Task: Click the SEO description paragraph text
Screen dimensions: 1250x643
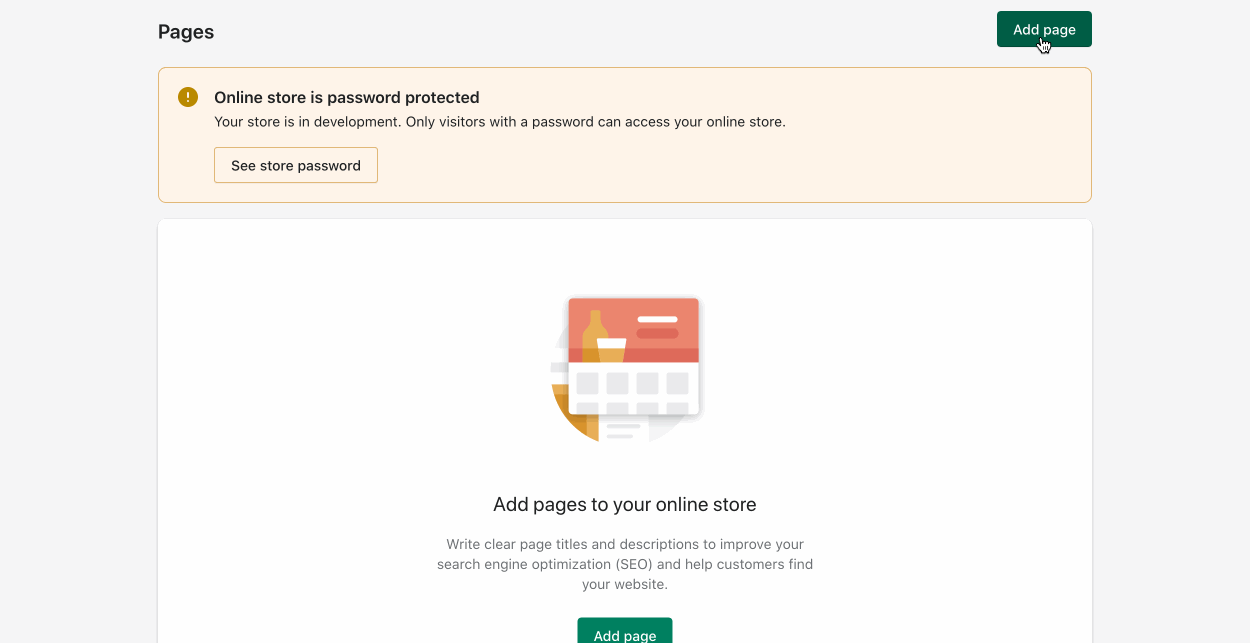Action: 624,564
